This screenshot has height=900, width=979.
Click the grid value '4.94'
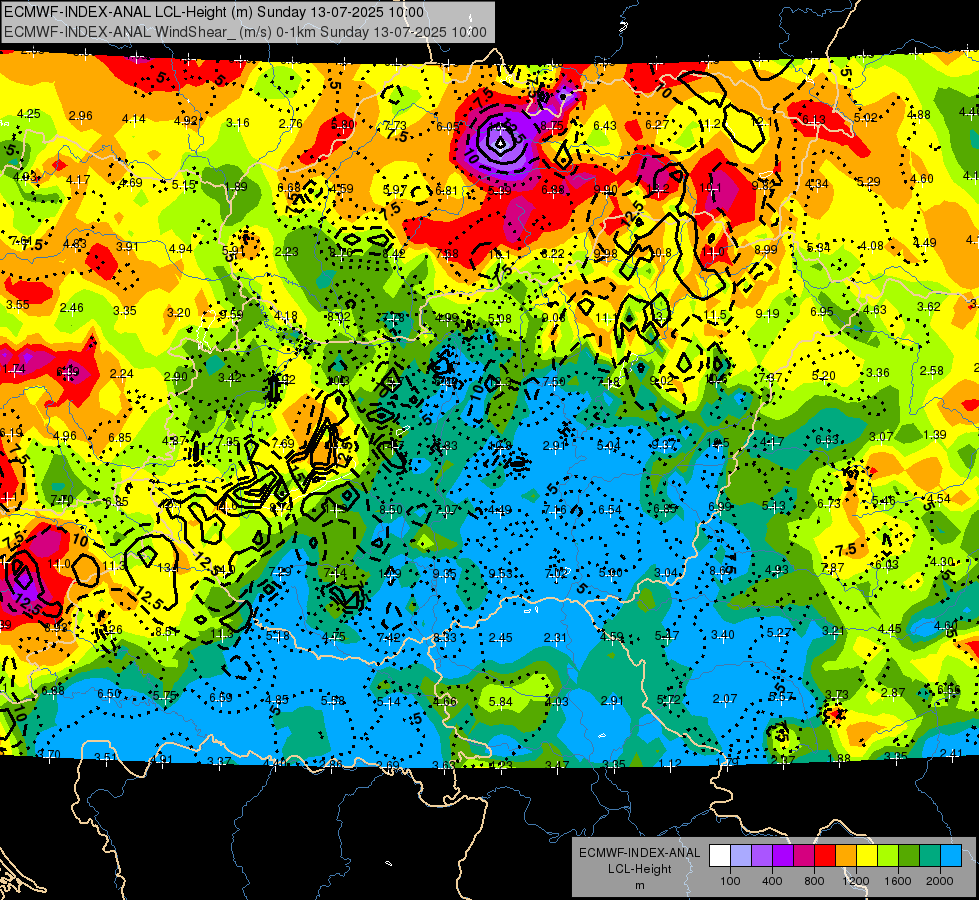point(180,249)
